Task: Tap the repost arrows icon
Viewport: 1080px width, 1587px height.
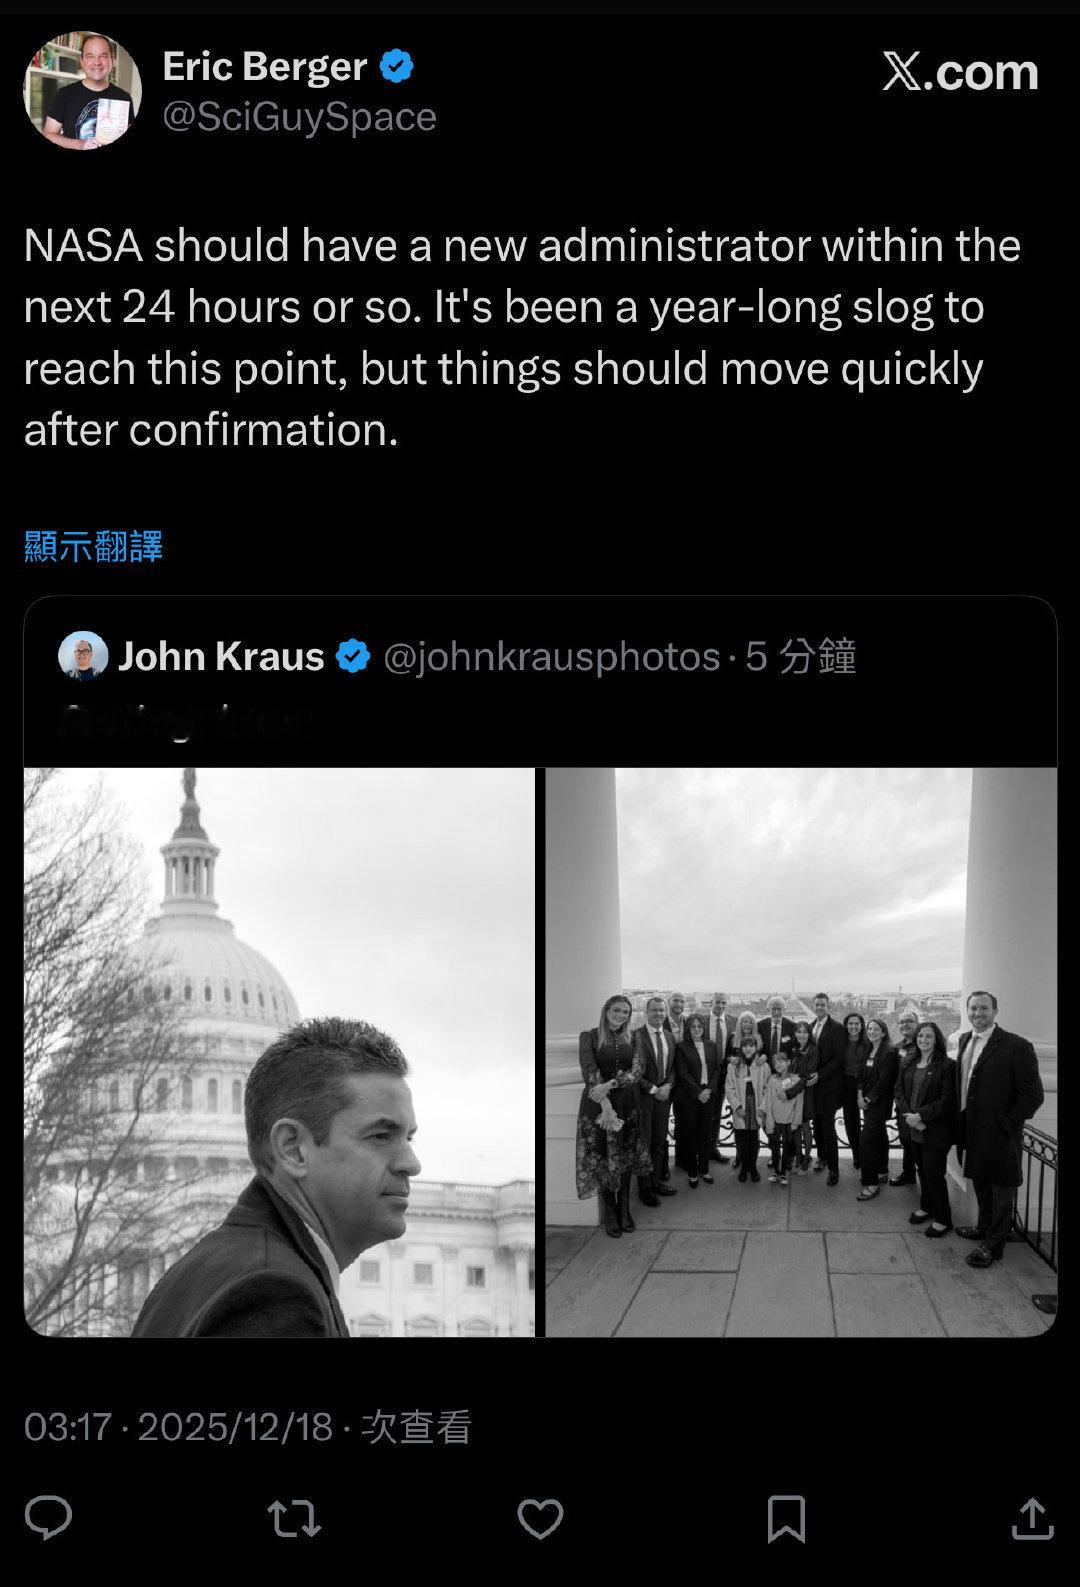Action: pos(294,1517)
